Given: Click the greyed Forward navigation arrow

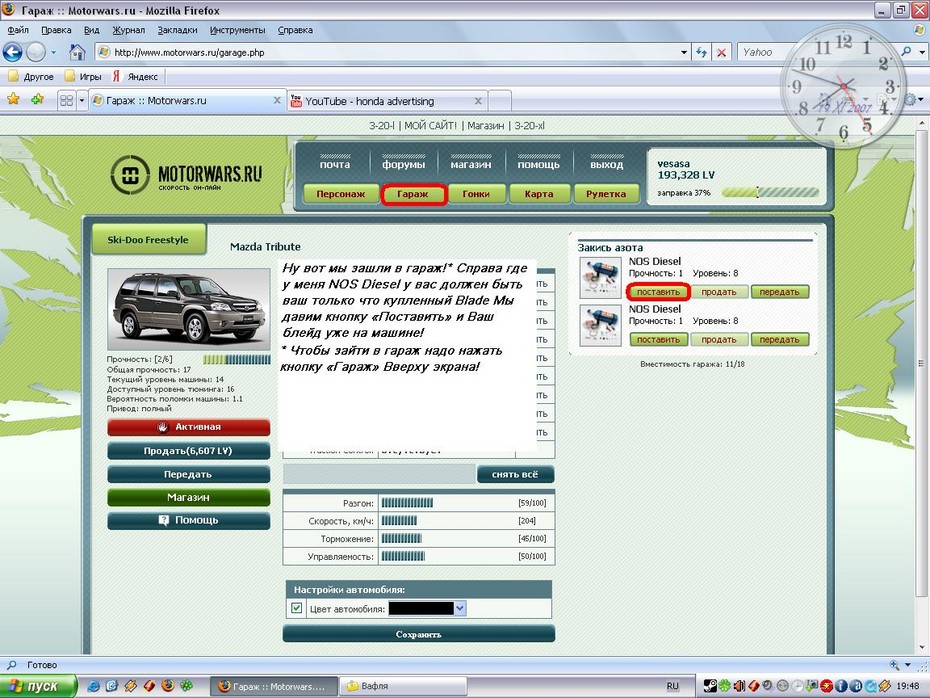Looking at the screenshot, I should pyautogui.click(x=36, y=52).
